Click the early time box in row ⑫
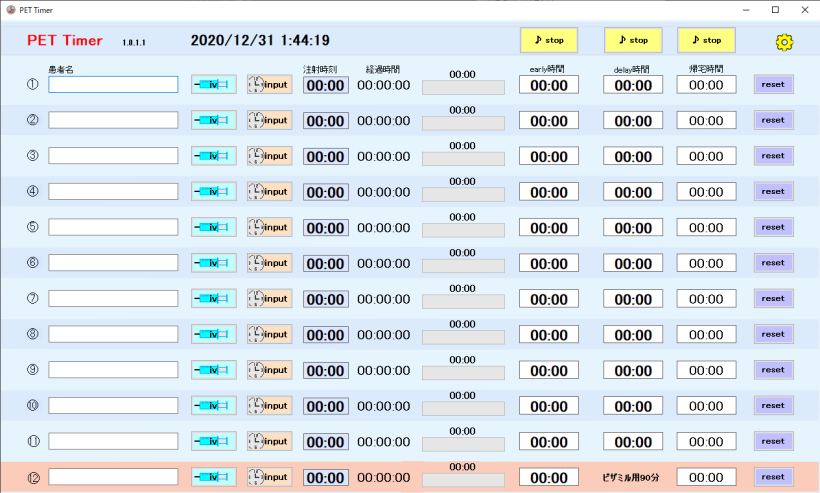The width and height of the screenshot is (820, 493). pyautogui.click(x=549, y=477)
